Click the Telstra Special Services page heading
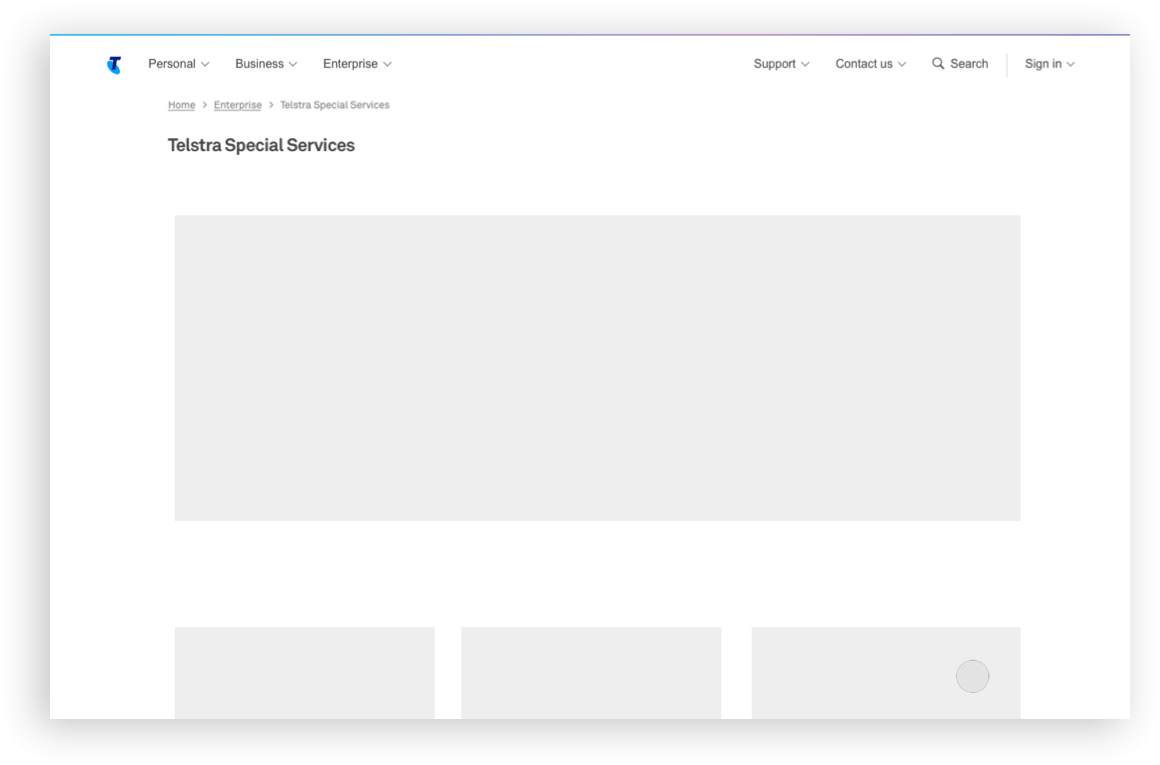This screenshot has width=1160, height=765. coord(261,146)
